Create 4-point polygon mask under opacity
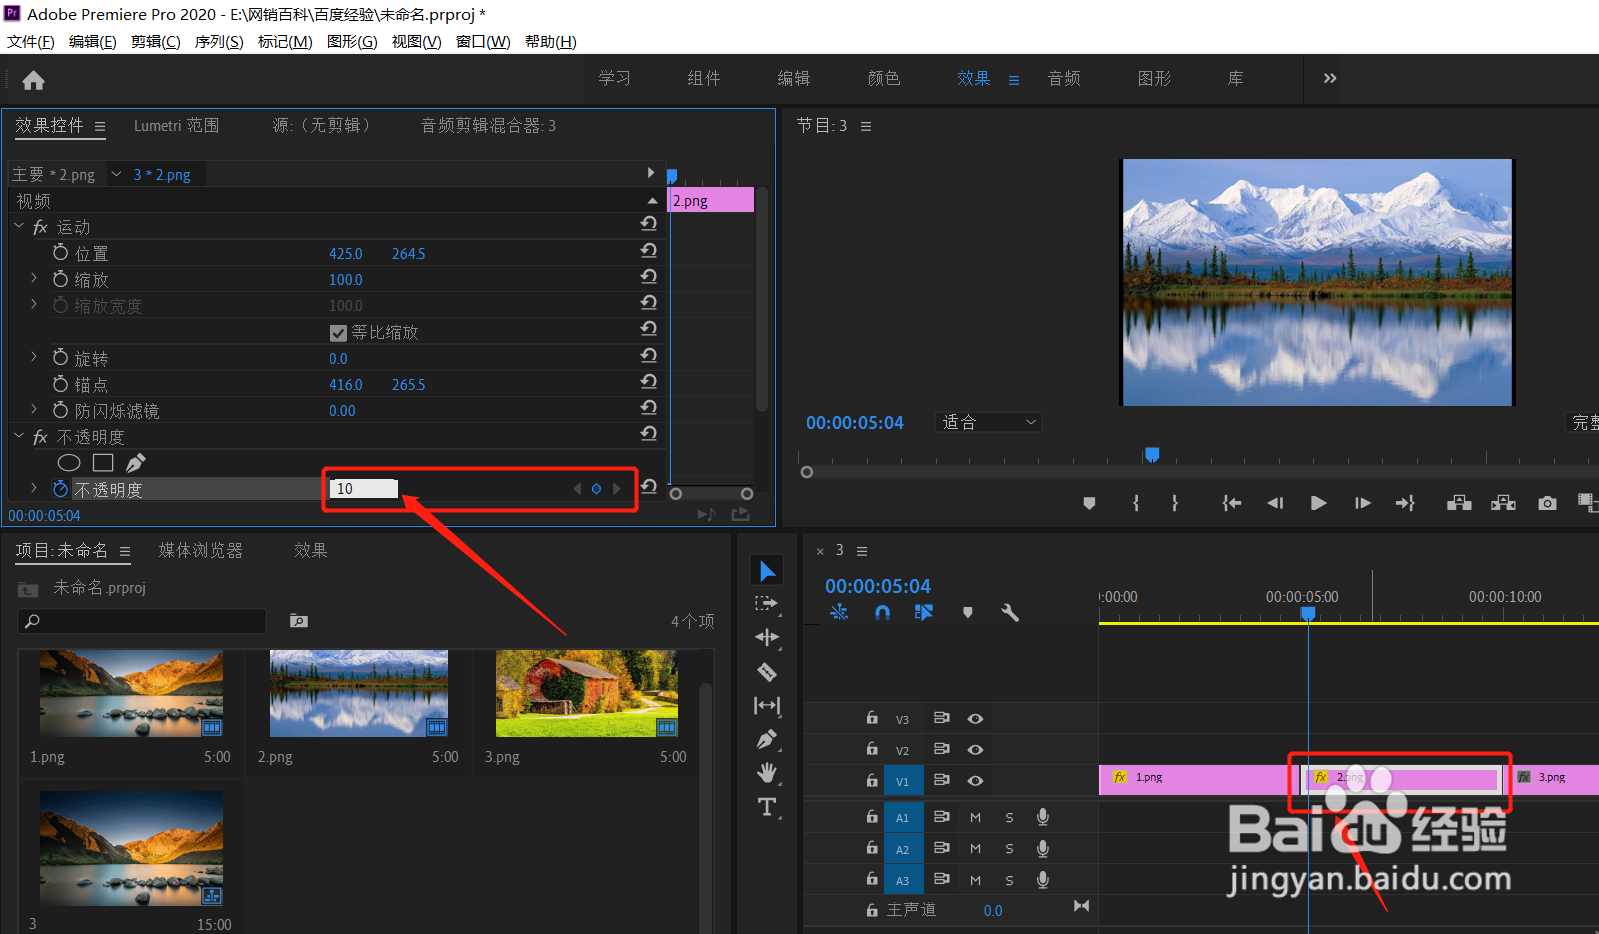This screenshot has height=934, width=1599. click(103, 463)
